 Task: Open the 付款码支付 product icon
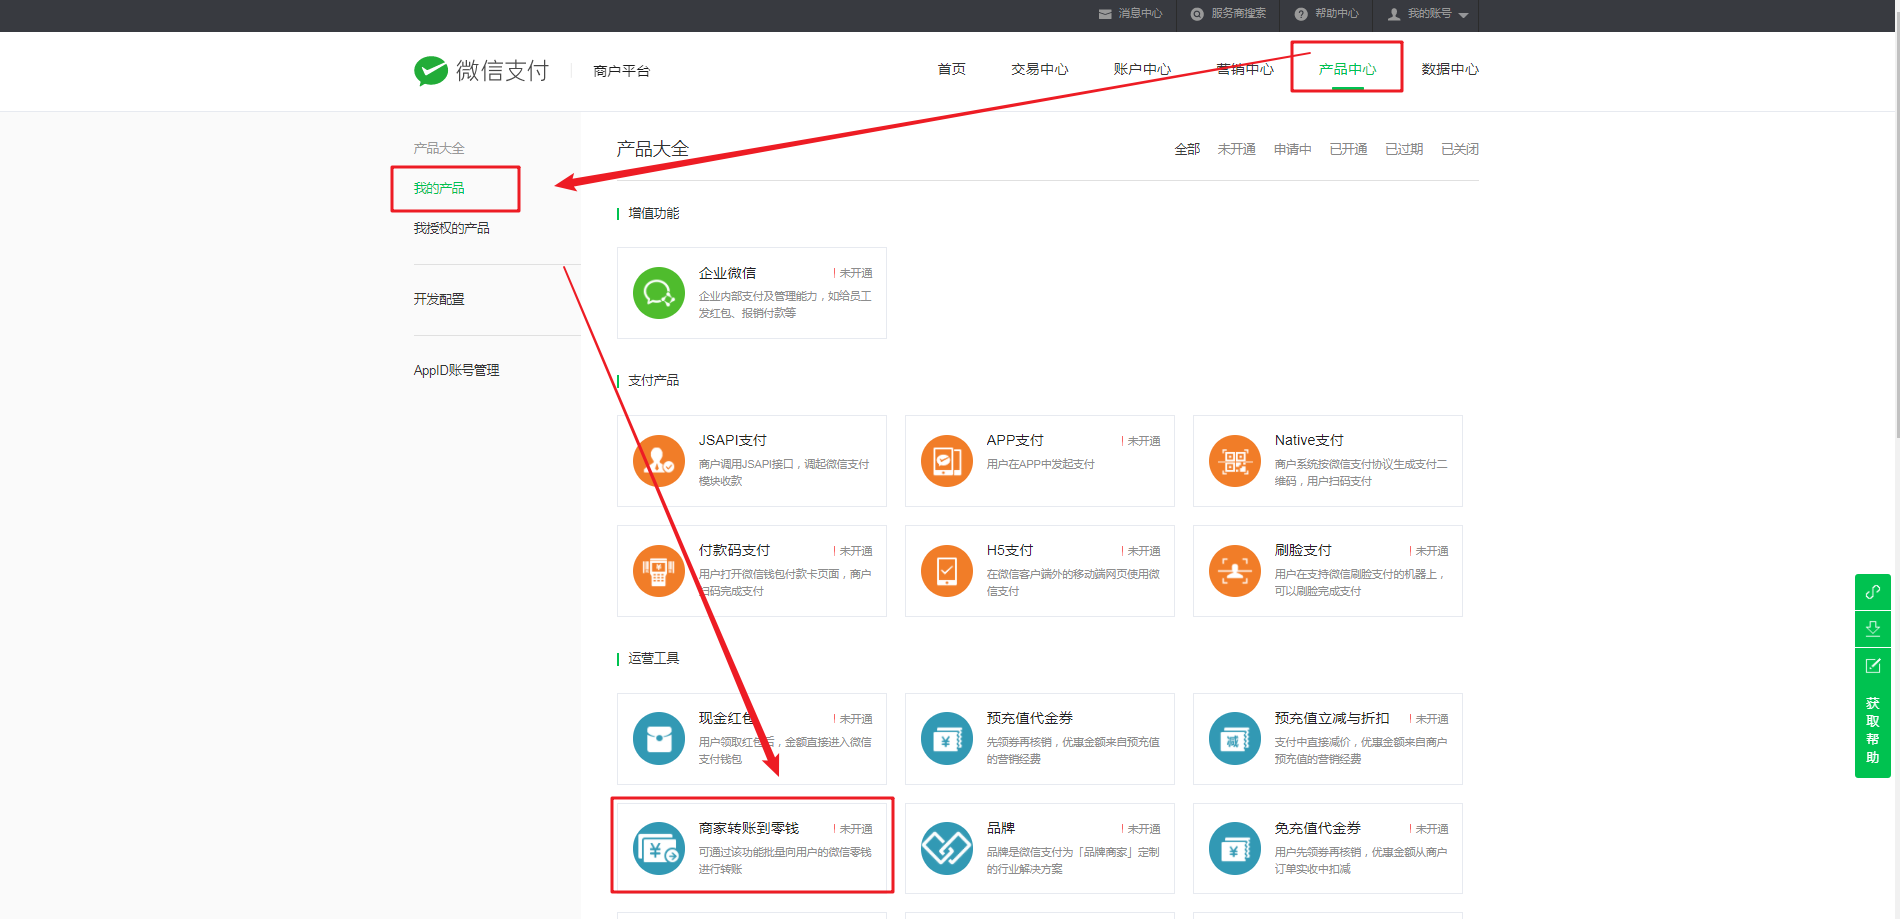tap(659, 571)
